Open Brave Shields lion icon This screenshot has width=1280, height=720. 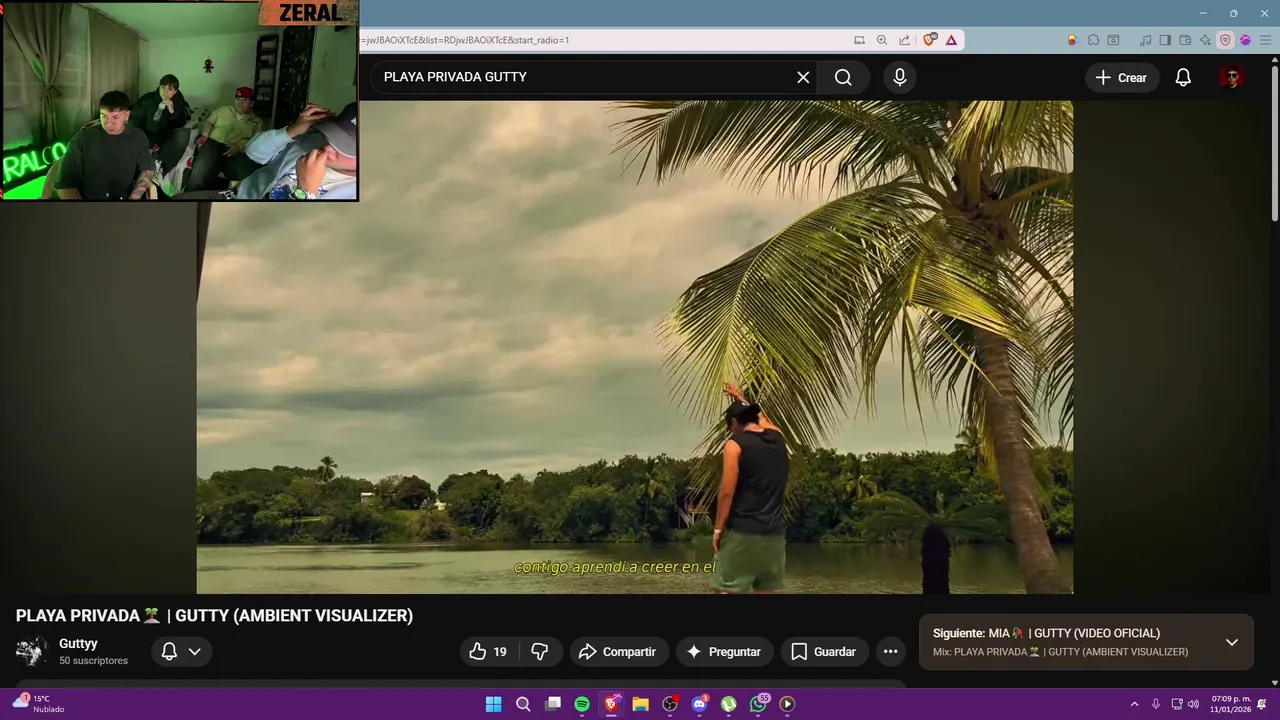coord(930,40)
